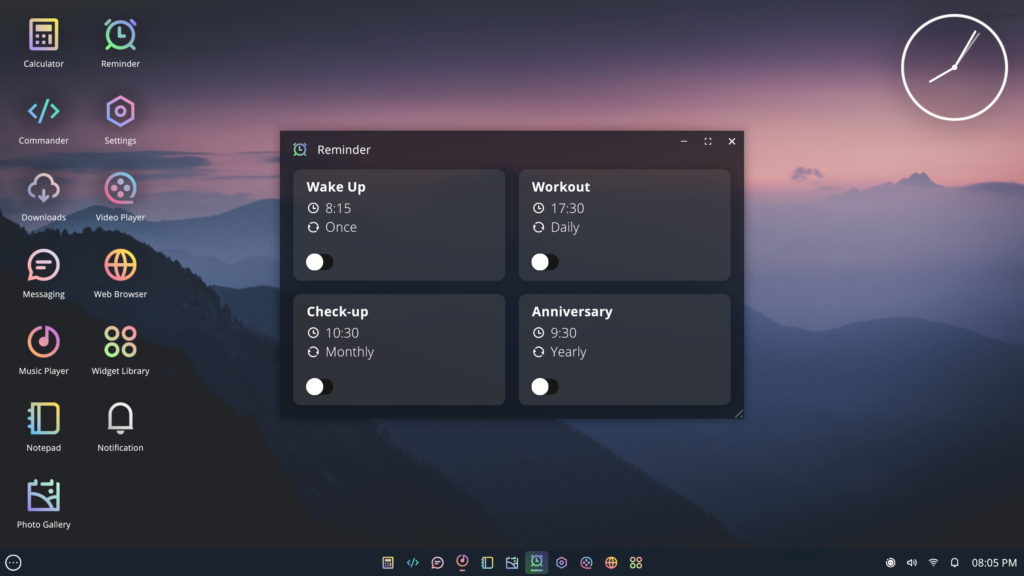Image resolution: width=1024 pixels, height=576 pixels.
Task: Open Wi-Fi settings from the system tray
Action: (x=933, y=562)
